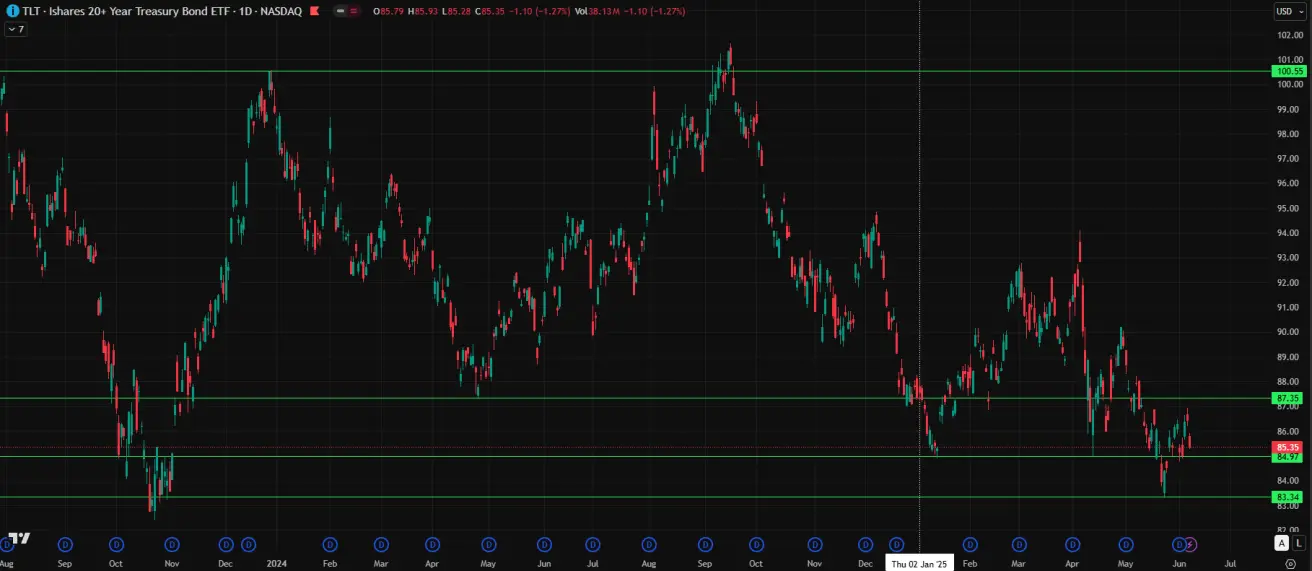Select the red 85.35 current price label

pyautogui.click(x=1287, y=447)
